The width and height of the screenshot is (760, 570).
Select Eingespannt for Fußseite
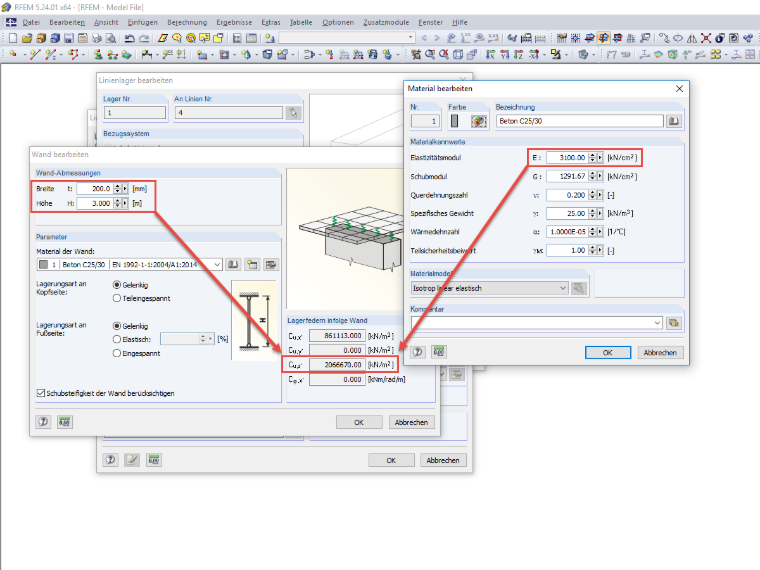tap(117, 353)
